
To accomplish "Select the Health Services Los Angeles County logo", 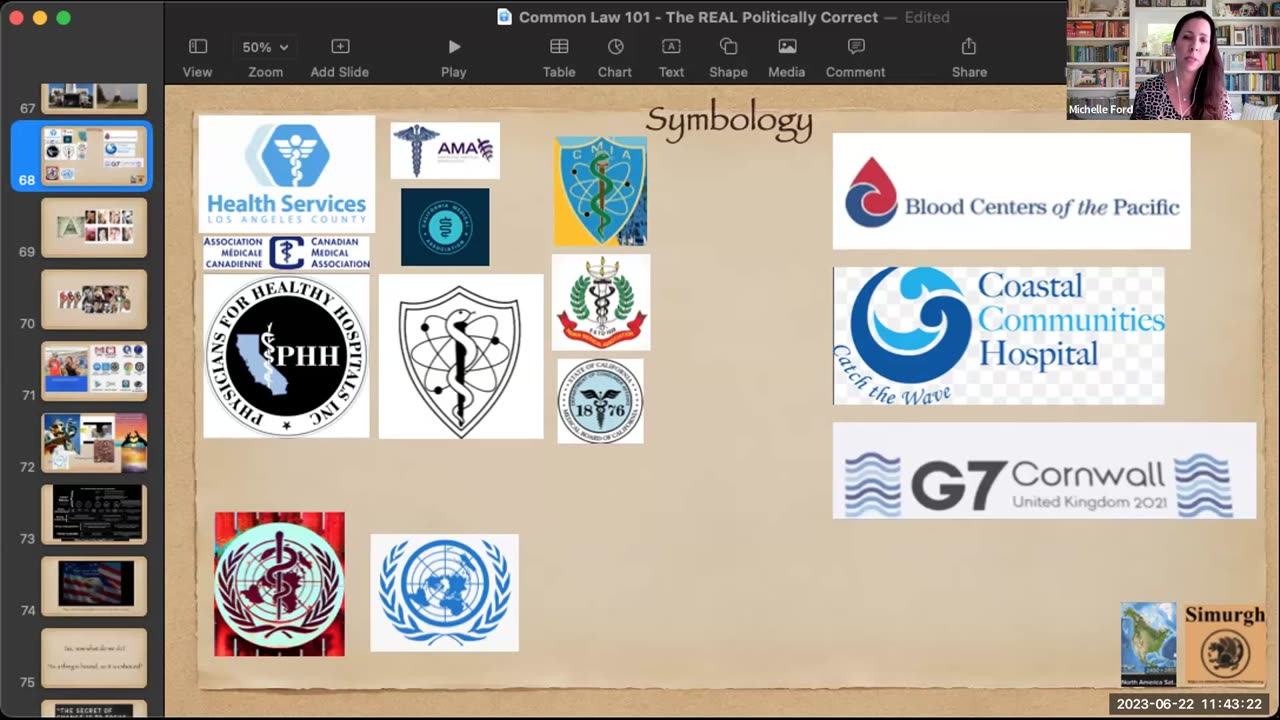I will (287, 175).
